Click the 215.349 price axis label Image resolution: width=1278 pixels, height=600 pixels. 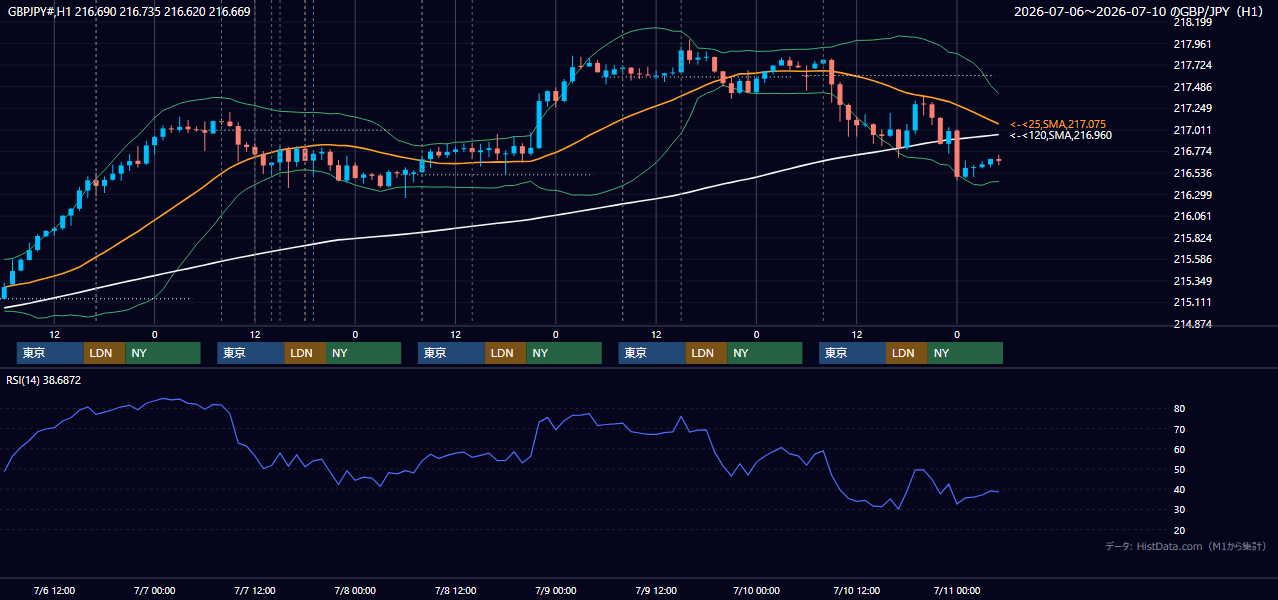click(1193, 281)
